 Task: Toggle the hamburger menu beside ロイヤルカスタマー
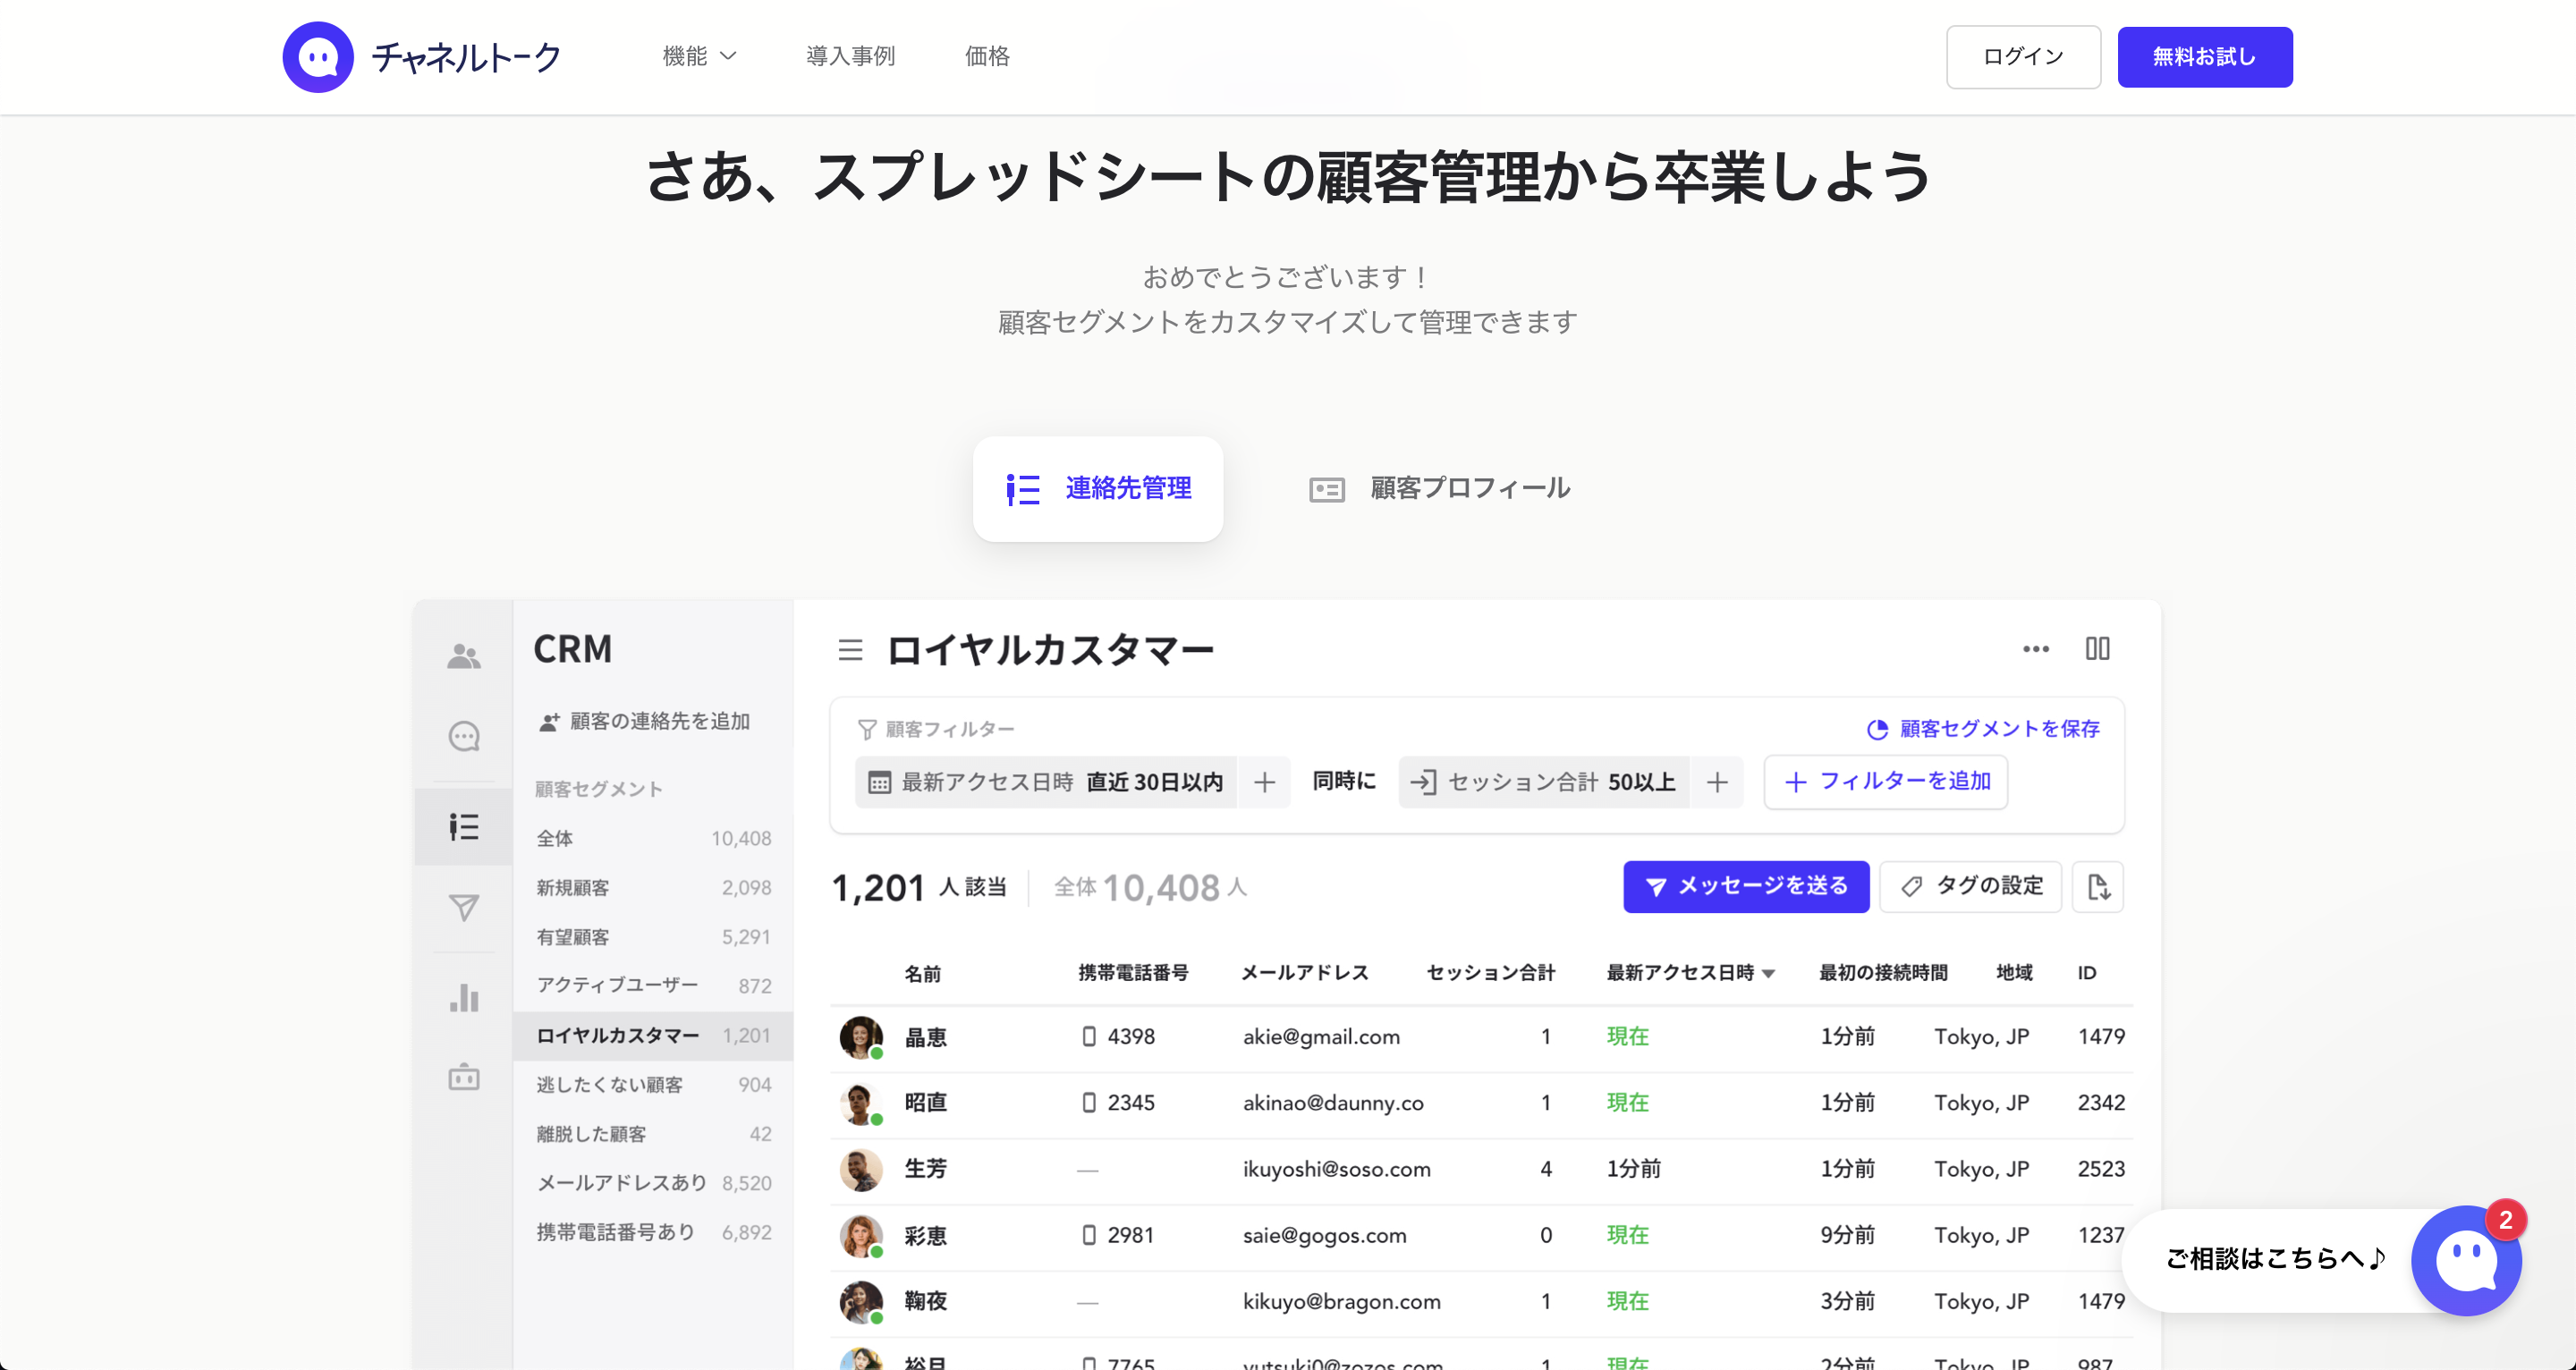[850, 651]
